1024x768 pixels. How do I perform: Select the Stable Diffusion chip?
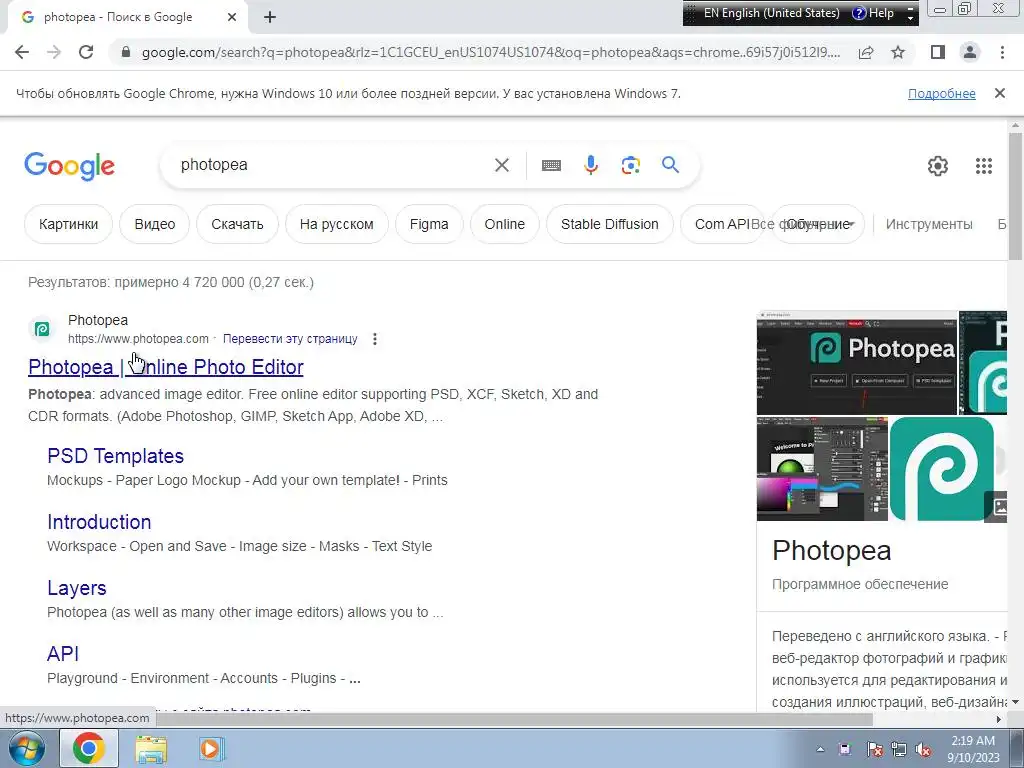tap(609, 224)
